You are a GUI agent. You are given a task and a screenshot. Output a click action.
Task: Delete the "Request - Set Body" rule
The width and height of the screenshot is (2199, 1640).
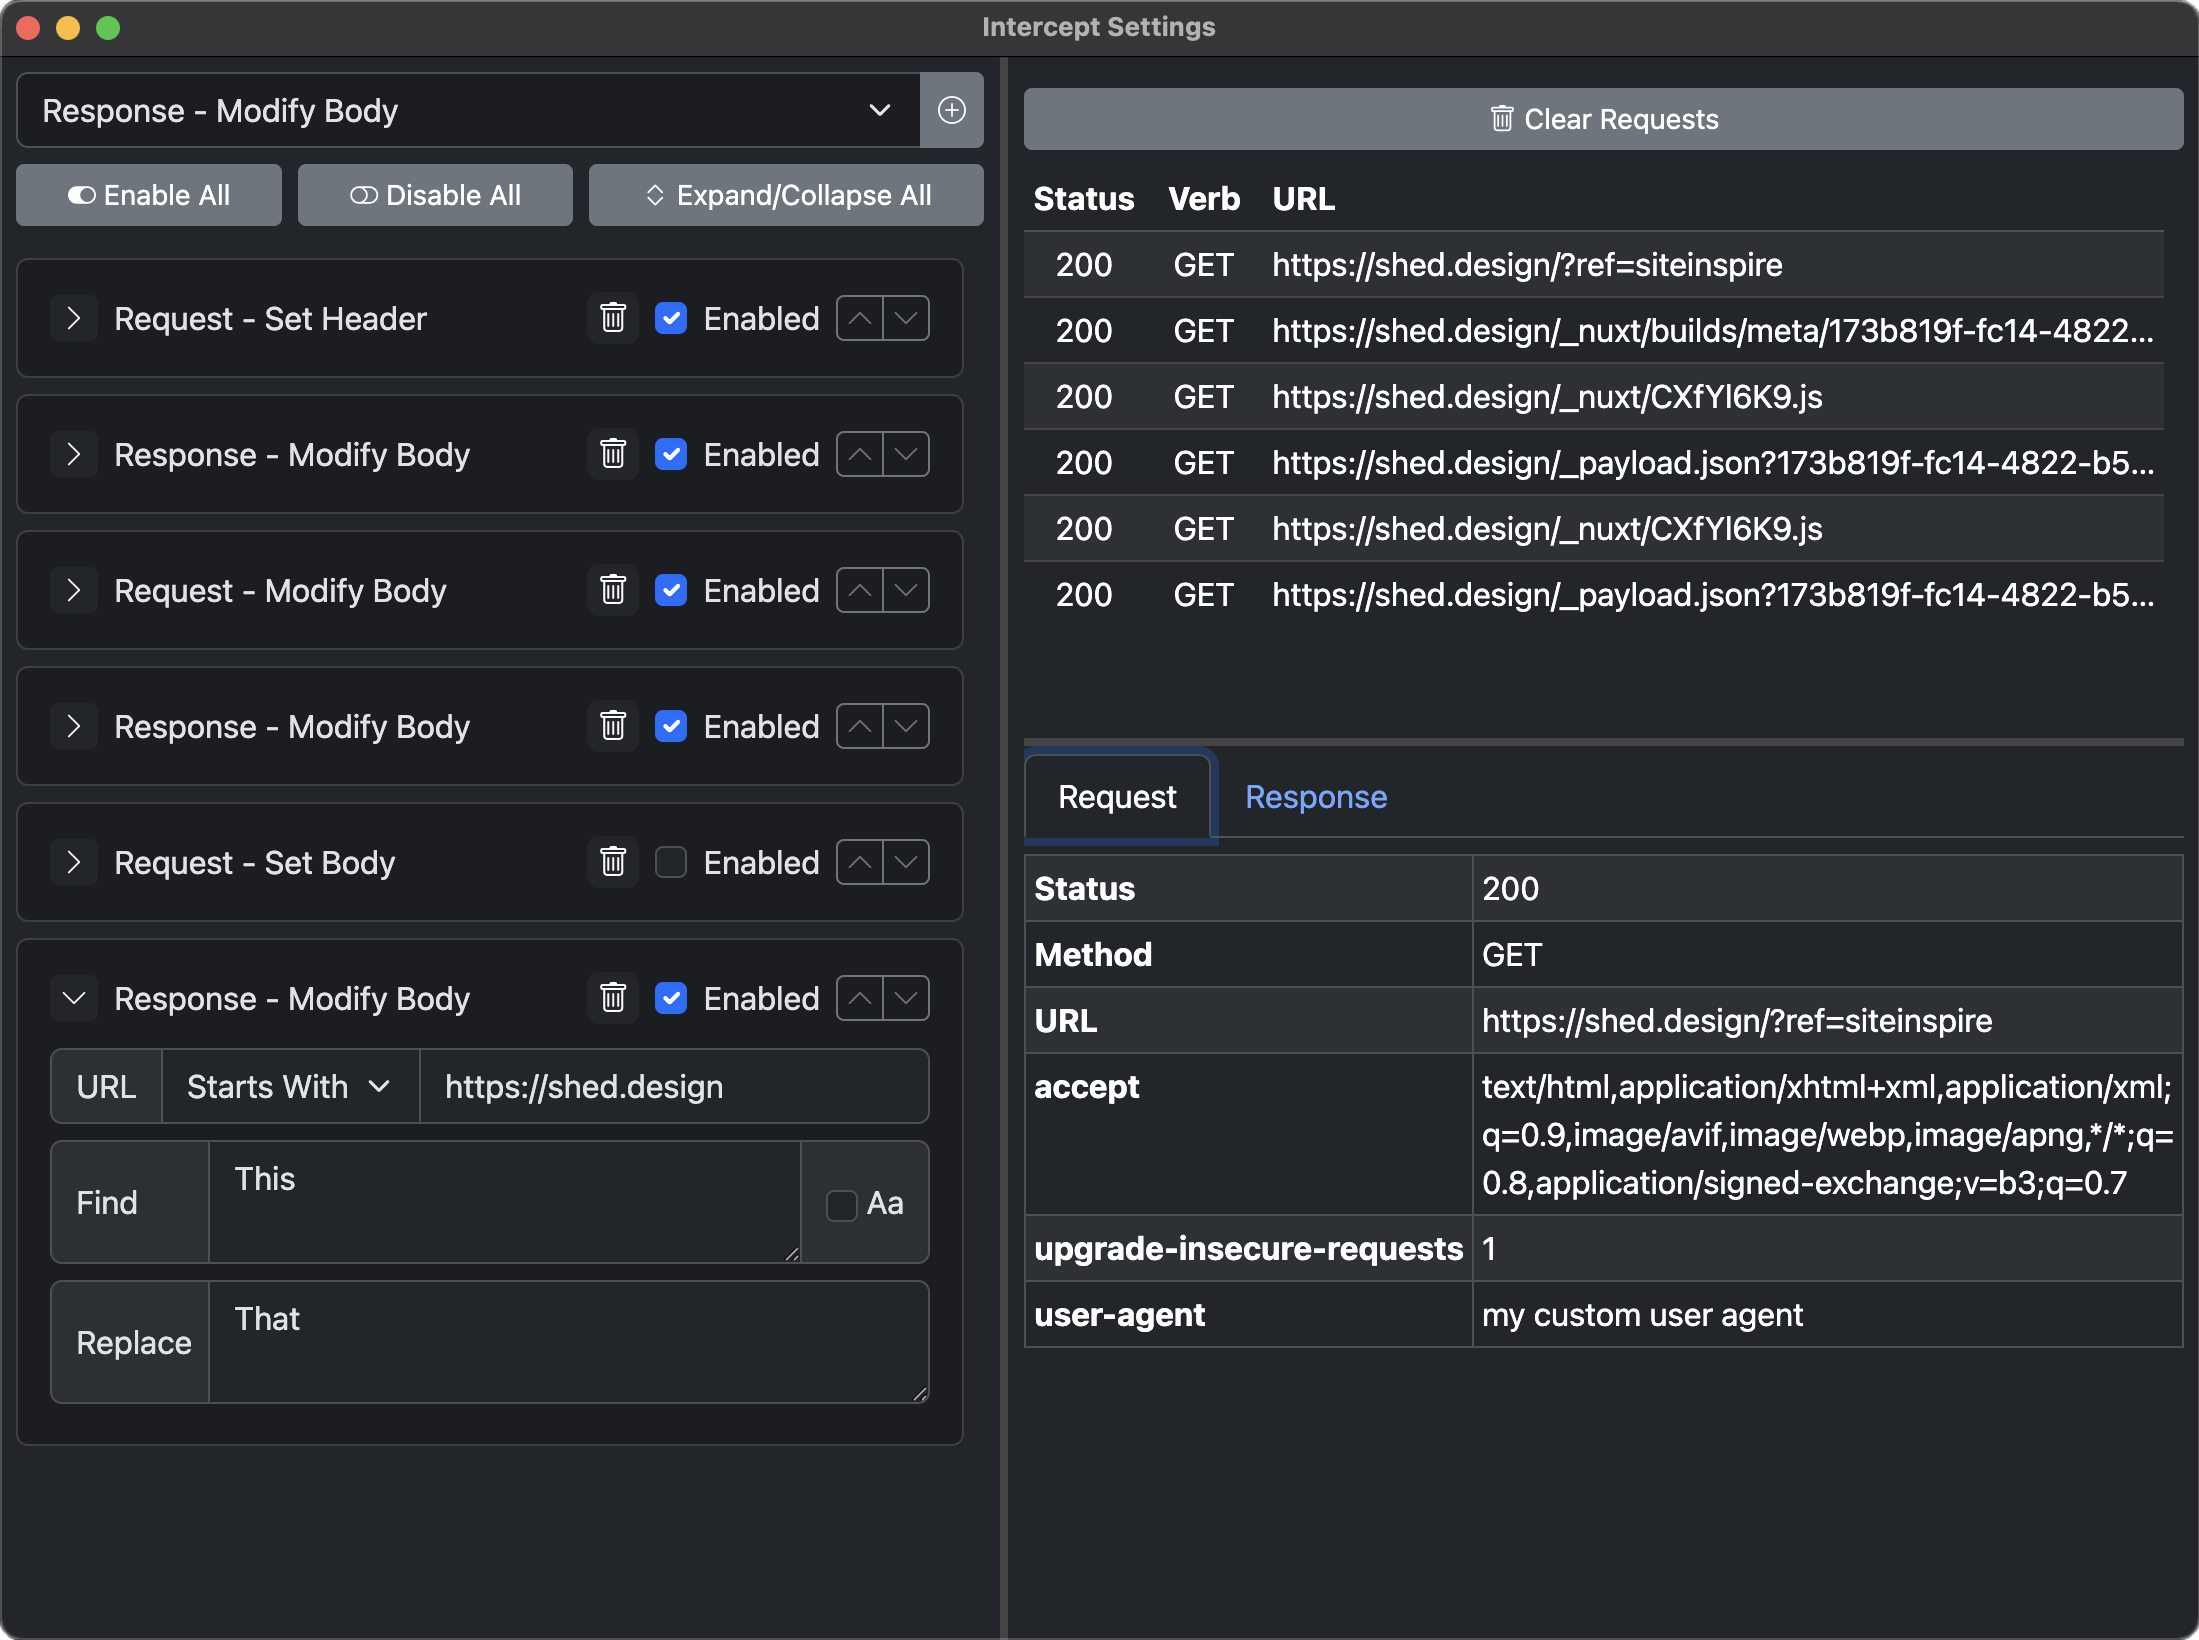pos(612,862)
